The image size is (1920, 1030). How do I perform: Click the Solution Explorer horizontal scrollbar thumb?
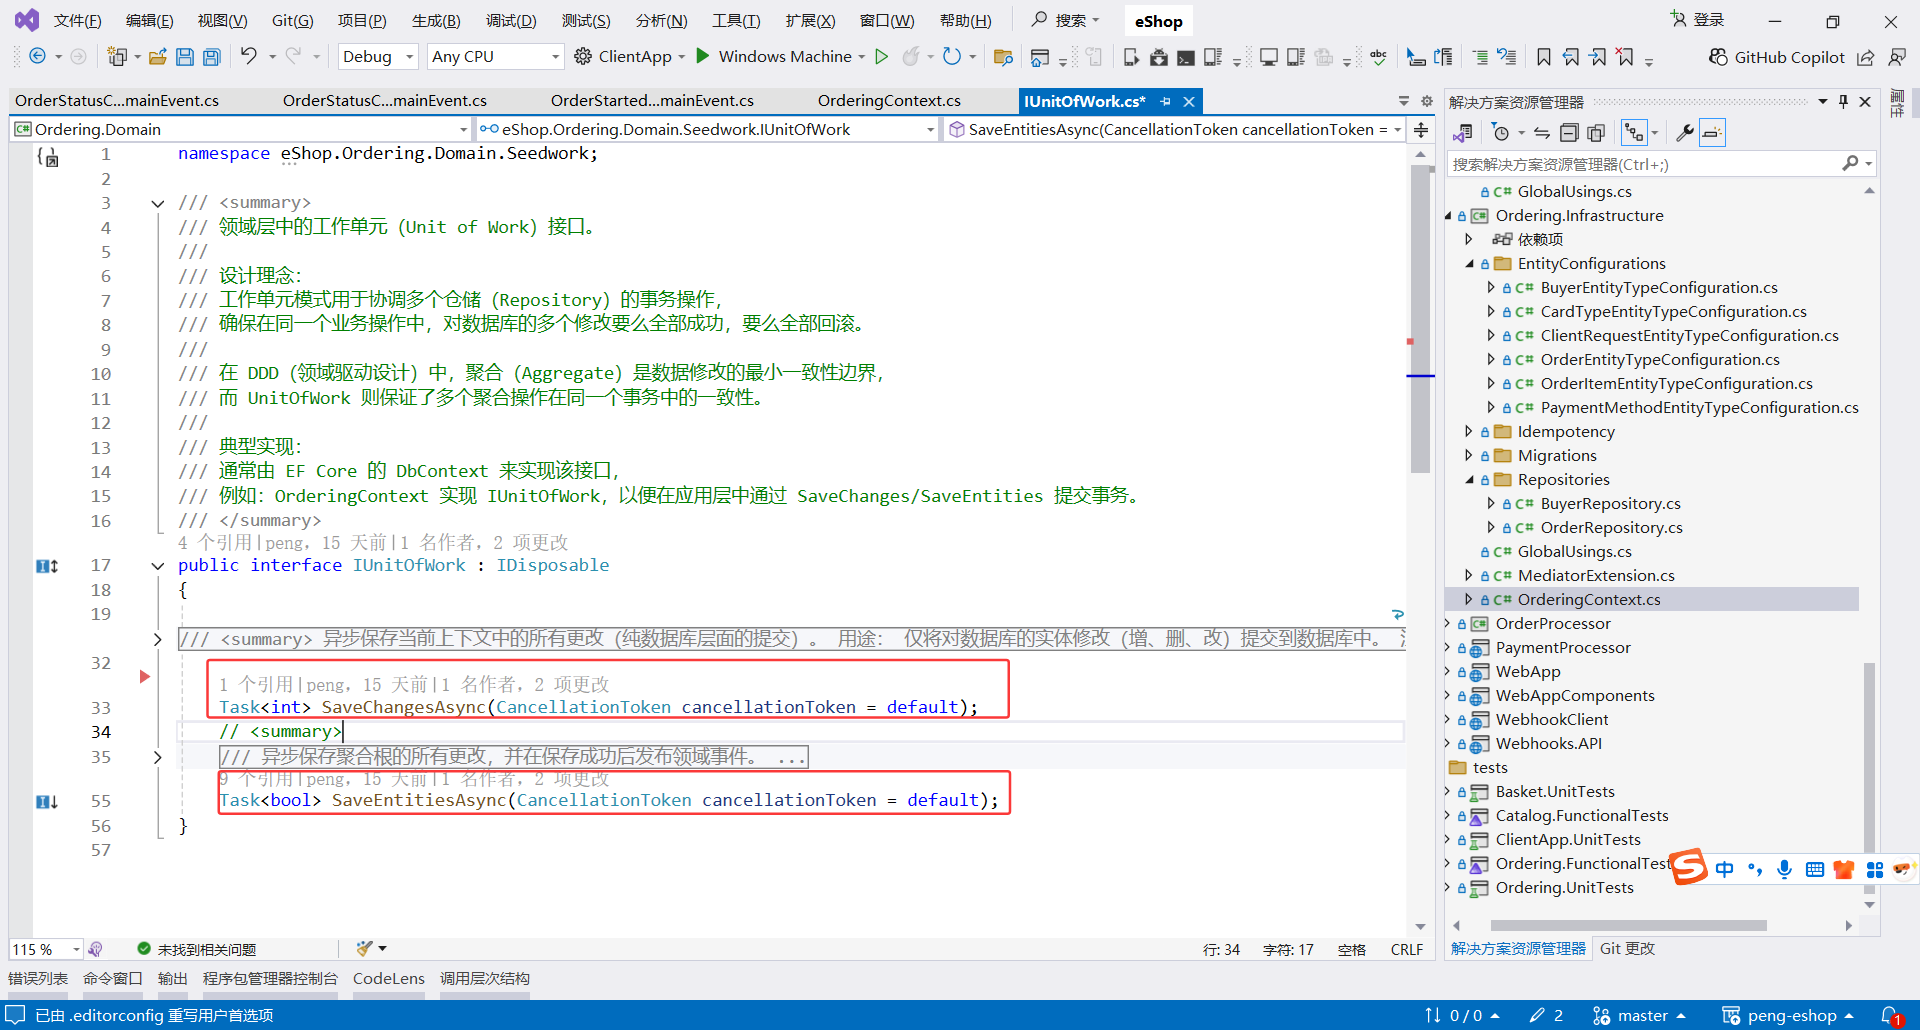click(1628, 926)
